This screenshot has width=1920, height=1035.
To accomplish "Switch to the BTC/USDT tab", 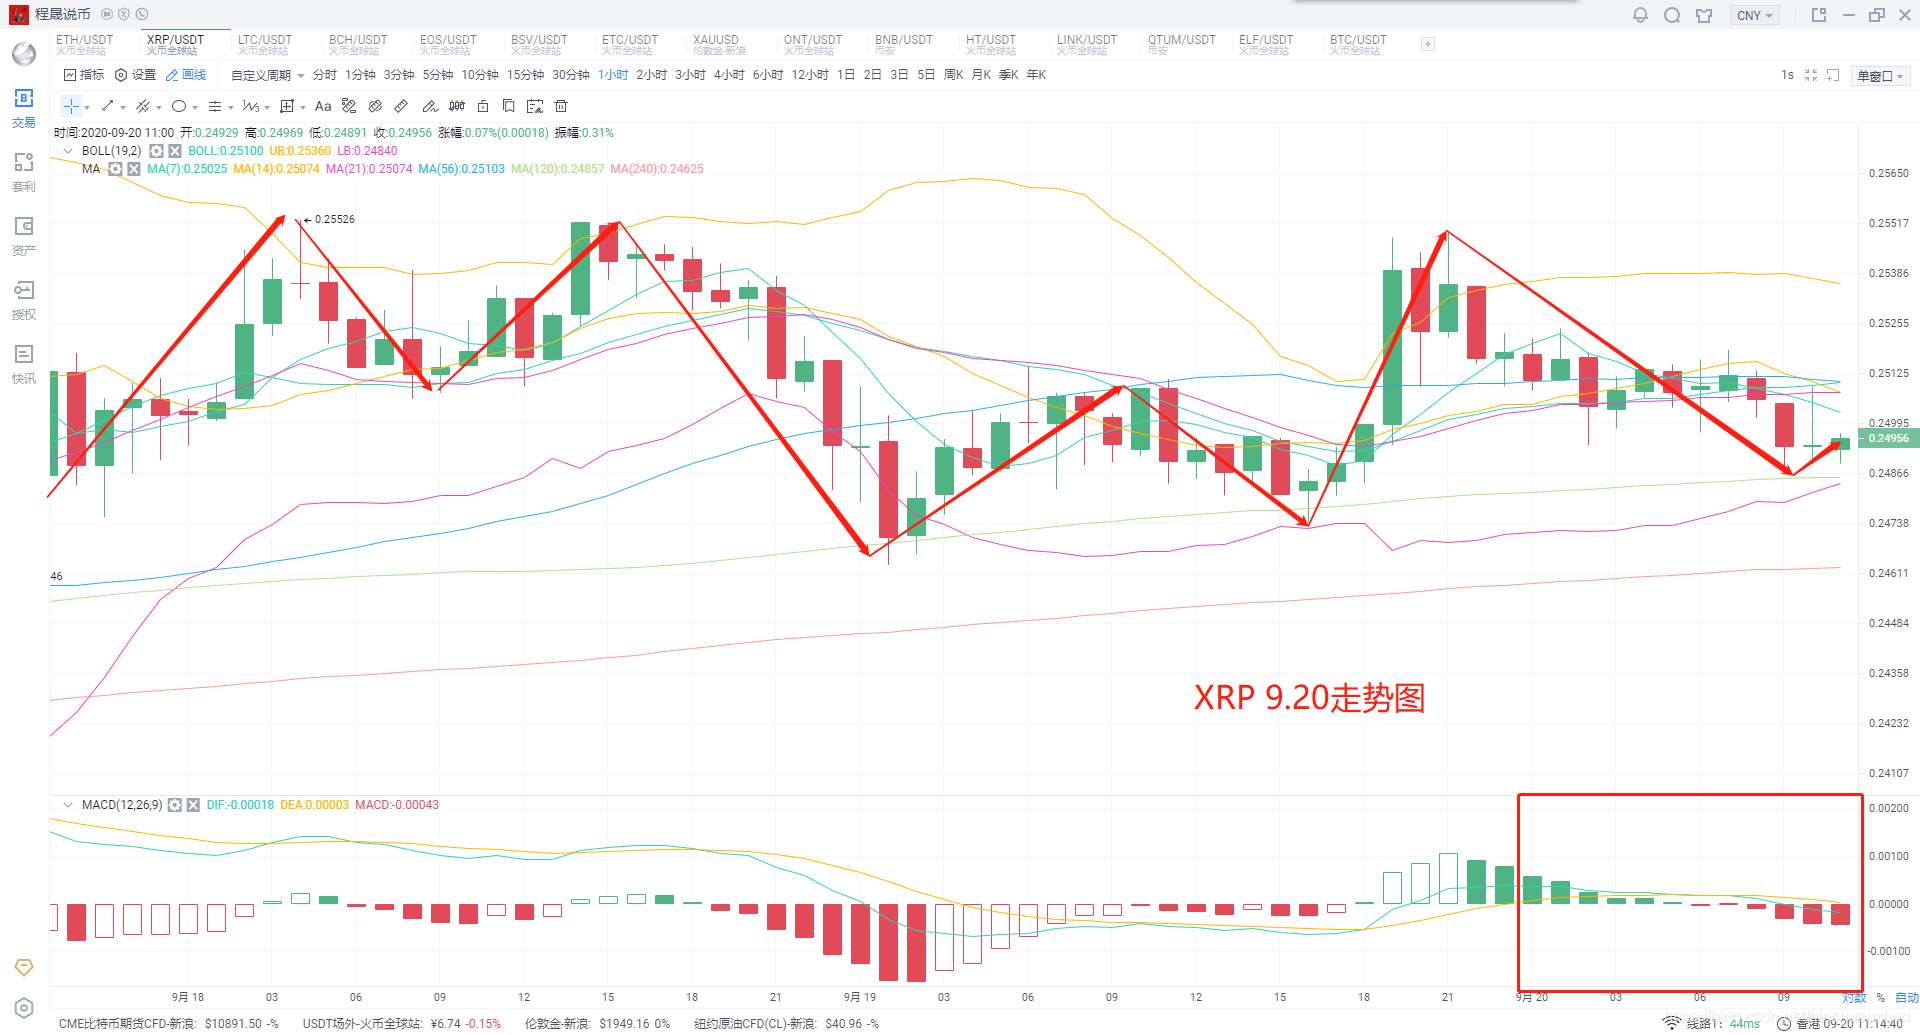I will tap(1358, 44).
